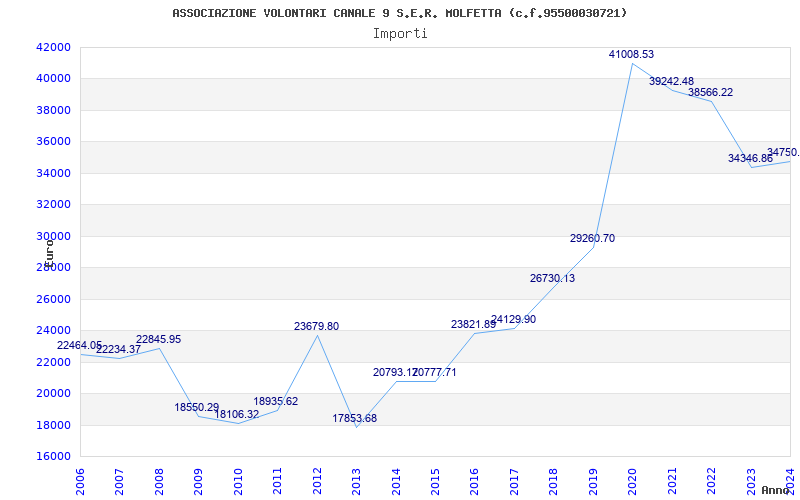The image size is (800, 500).
Task: Click data label 34346.86
Action: 751,158
